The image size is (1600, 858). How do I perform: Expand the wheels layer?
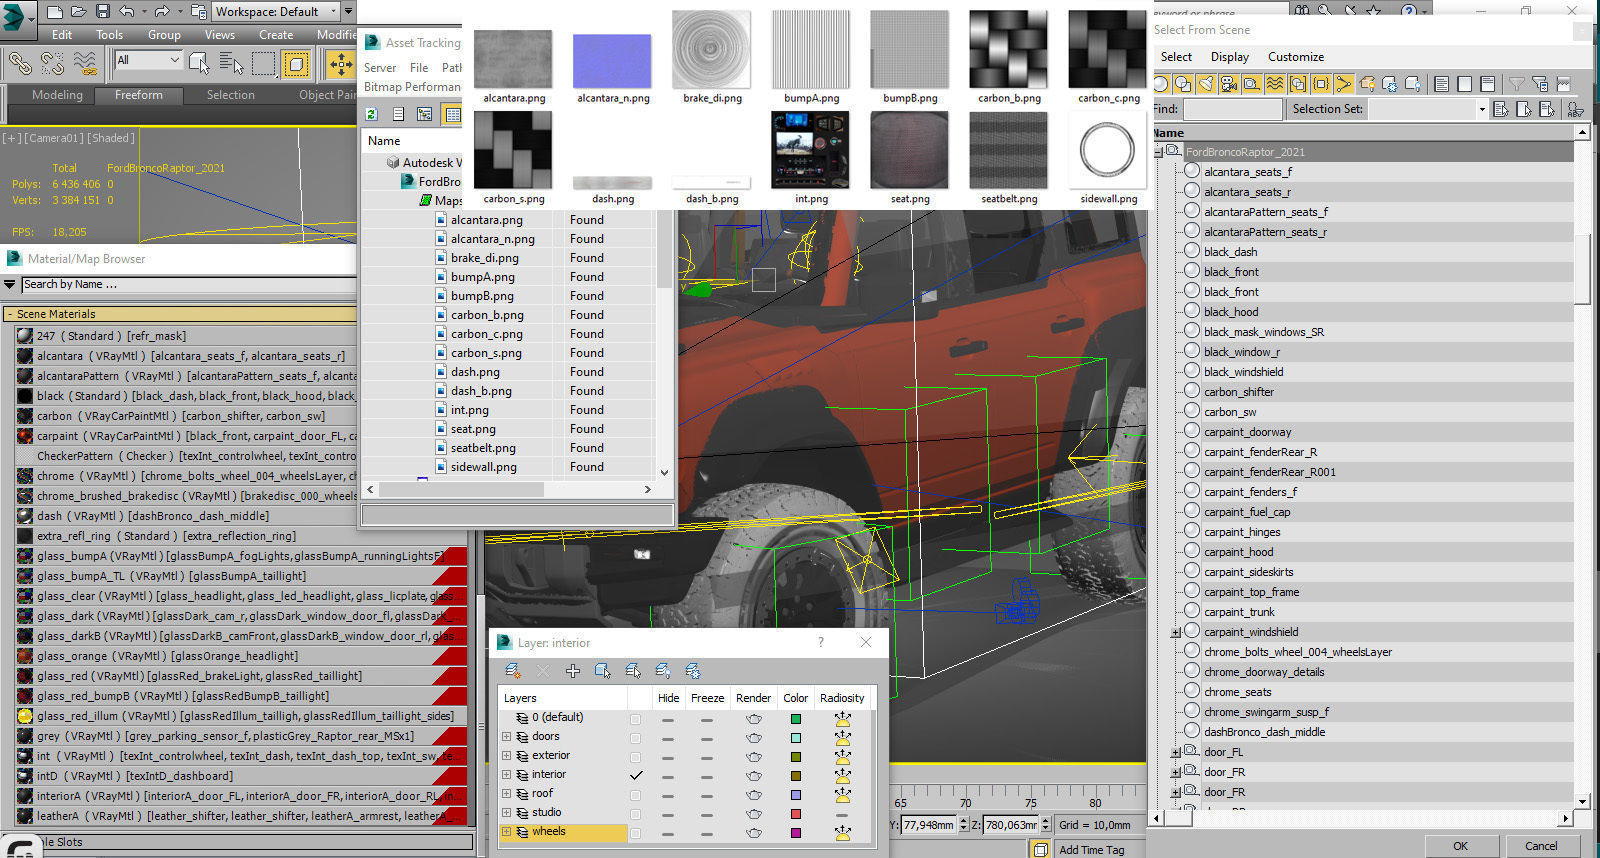pos(507,832)
